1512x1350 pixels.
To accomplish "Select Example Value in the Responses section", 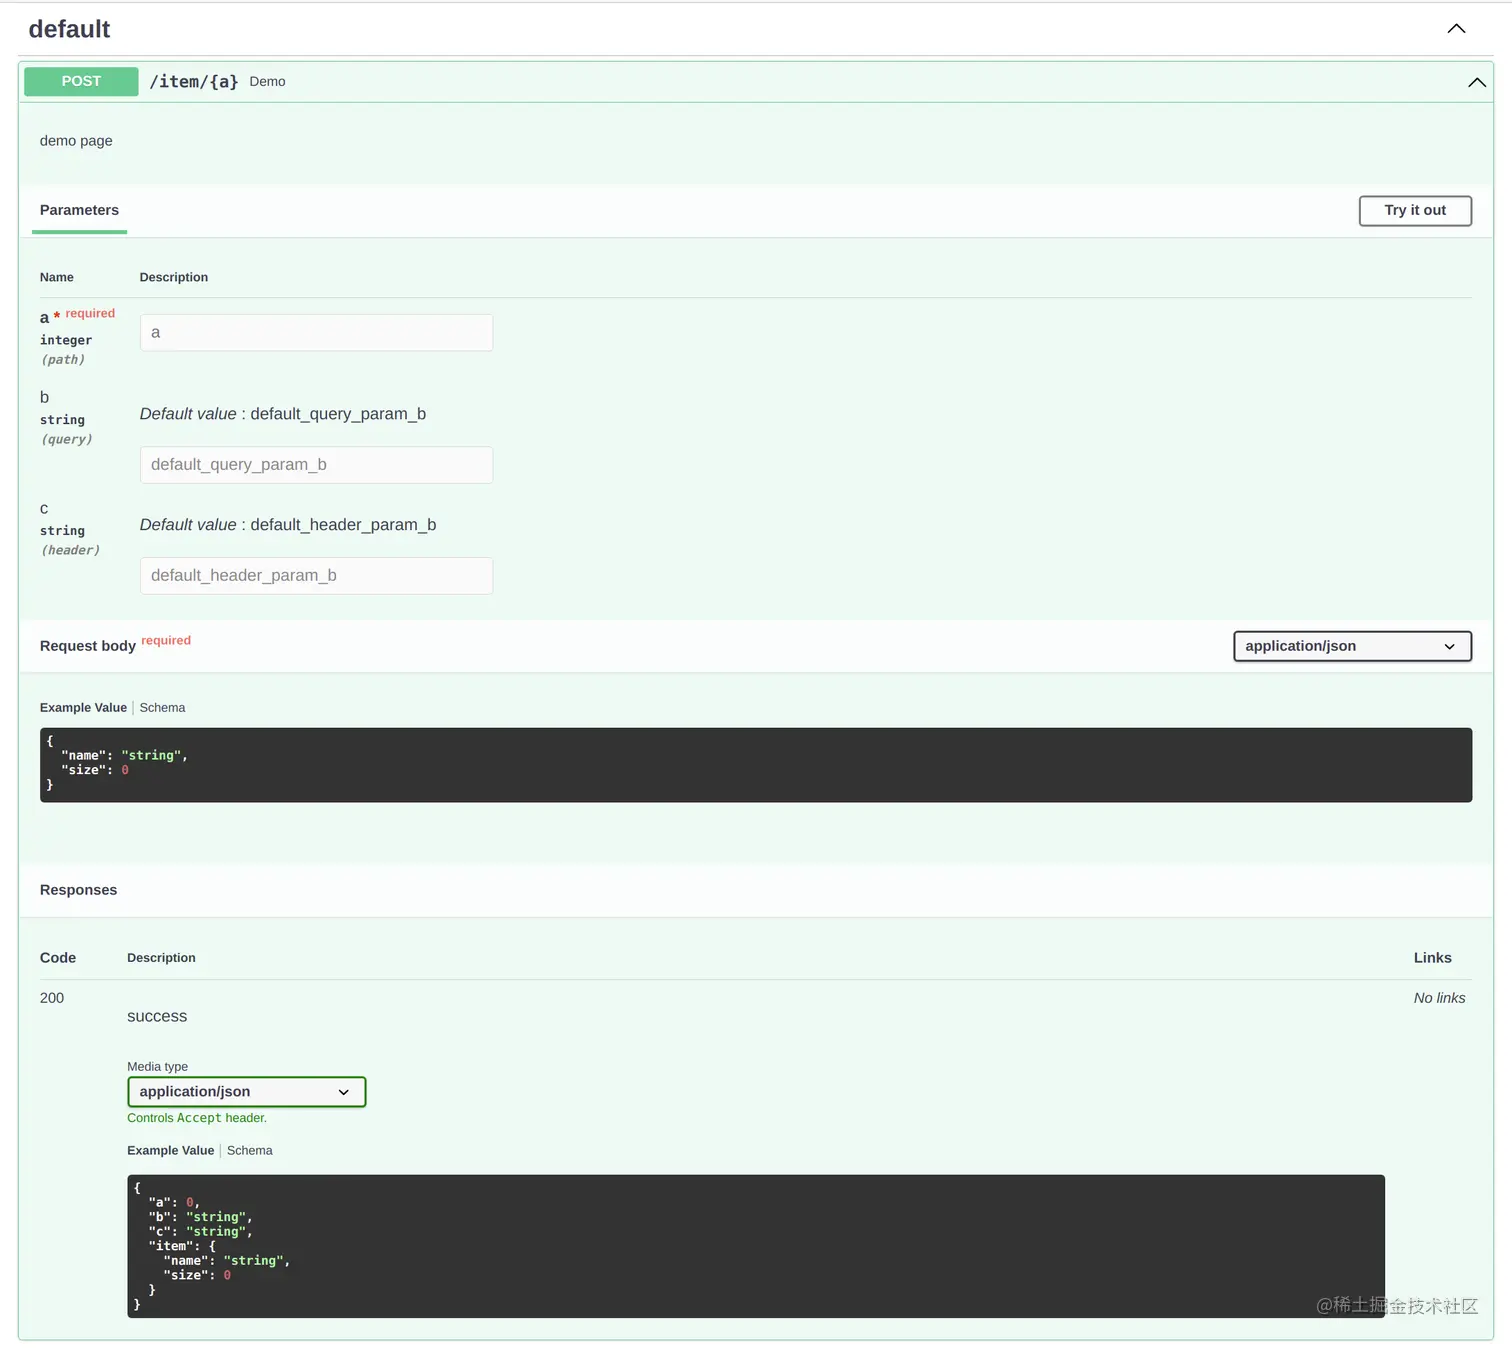I will (170, 1150).
